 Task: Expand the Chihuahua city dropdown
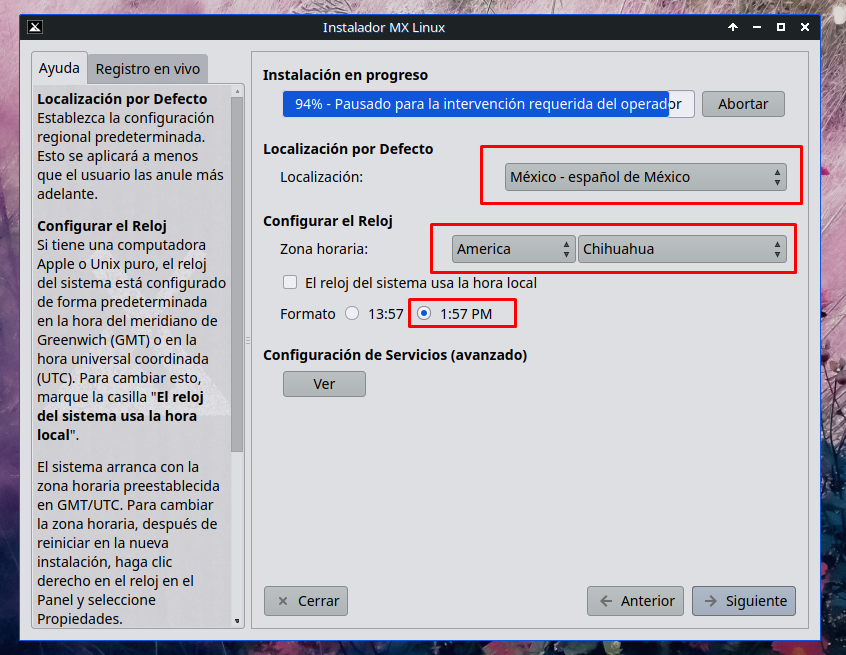click(682, 249)
